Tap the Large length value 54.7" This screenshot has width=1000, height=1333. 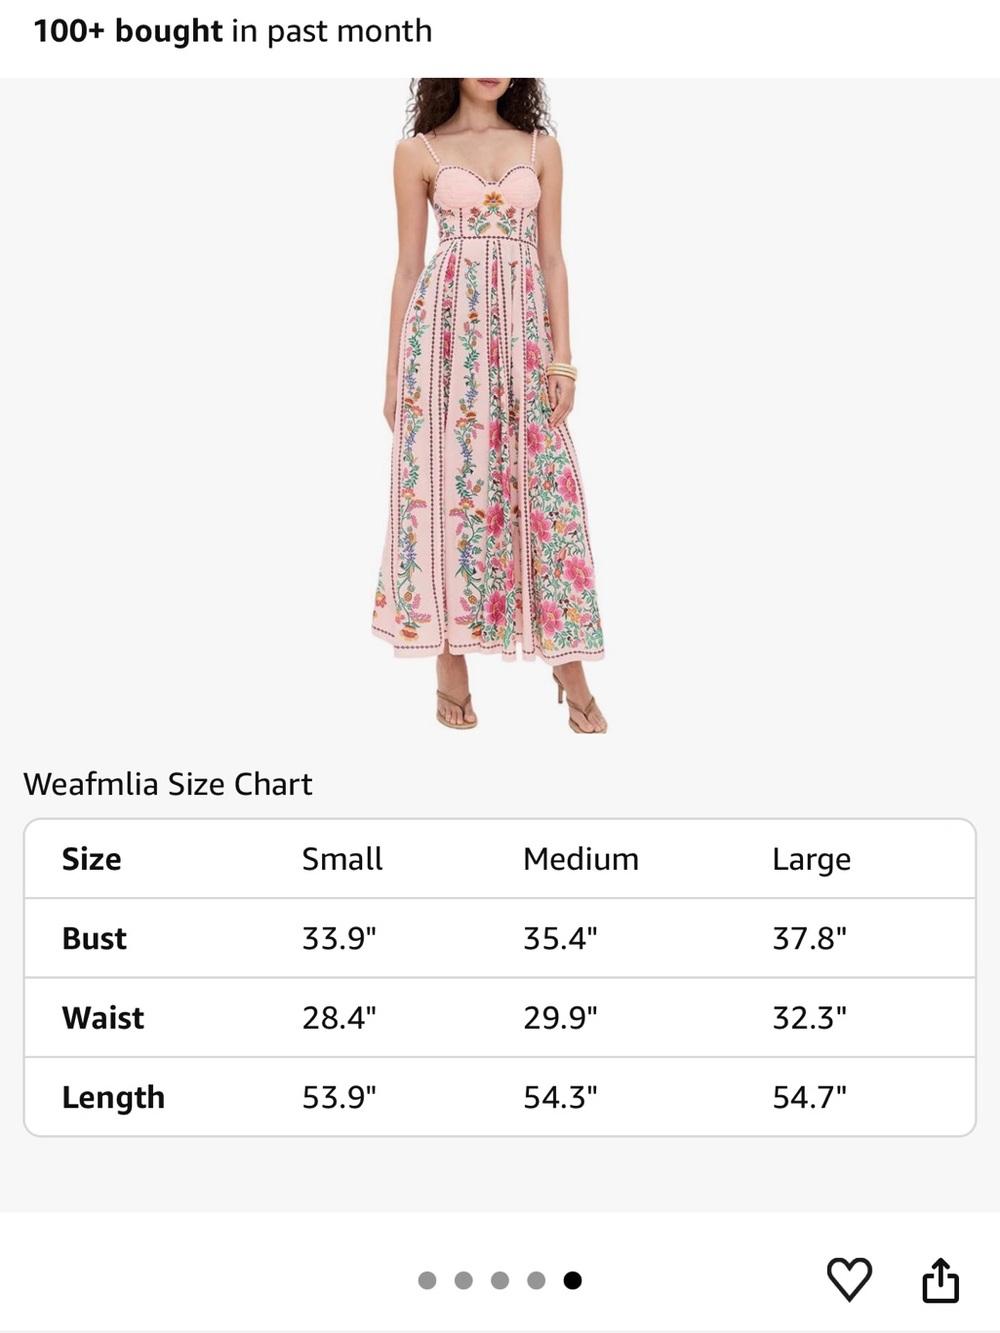click(x=809, y=1097)
